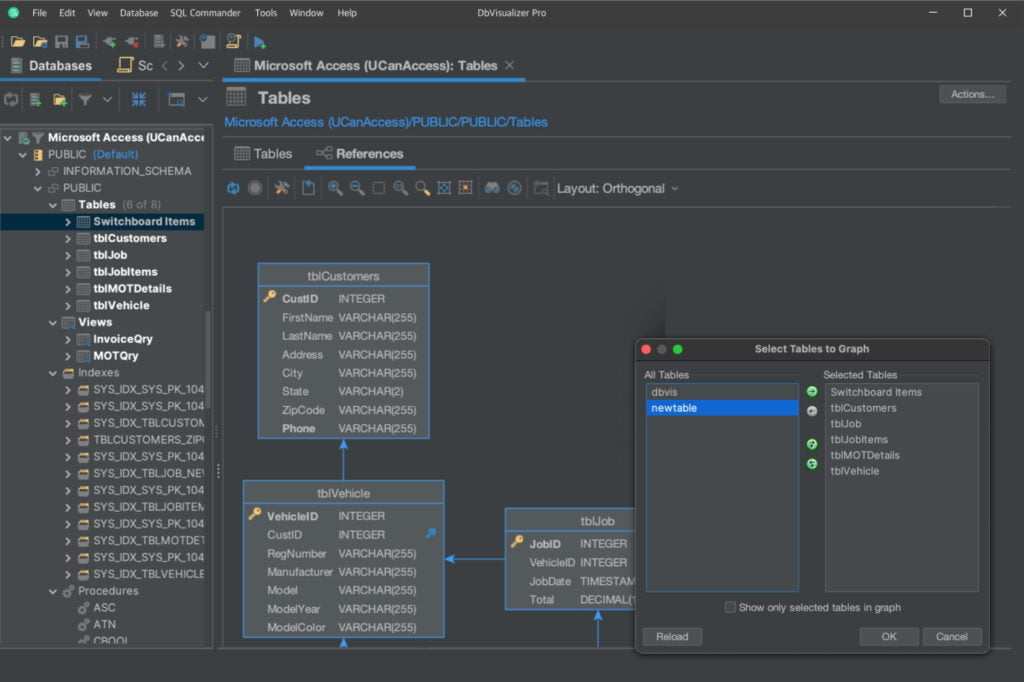Click the fit graph to window icon
The image size is (1024, 682).
tap(444, 188)
